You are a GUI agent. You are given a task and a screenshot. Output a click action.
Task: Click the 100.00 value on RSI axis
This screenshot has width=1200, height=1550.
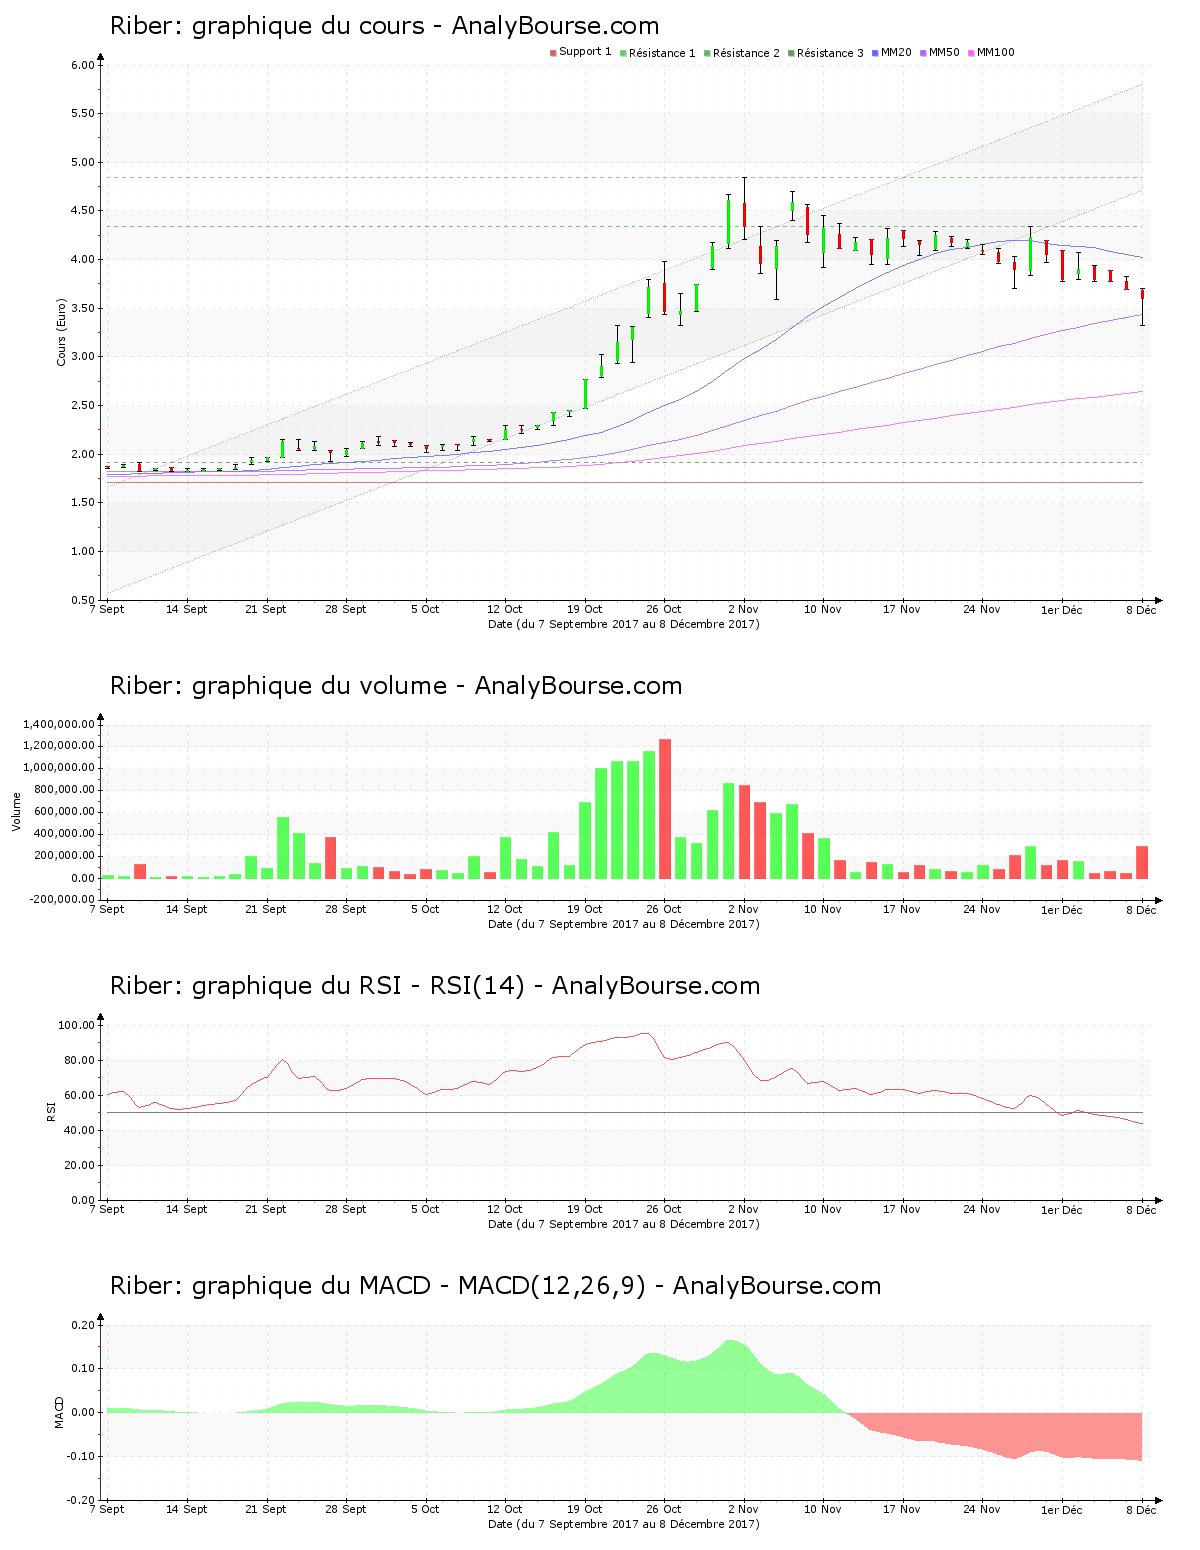77,1025
